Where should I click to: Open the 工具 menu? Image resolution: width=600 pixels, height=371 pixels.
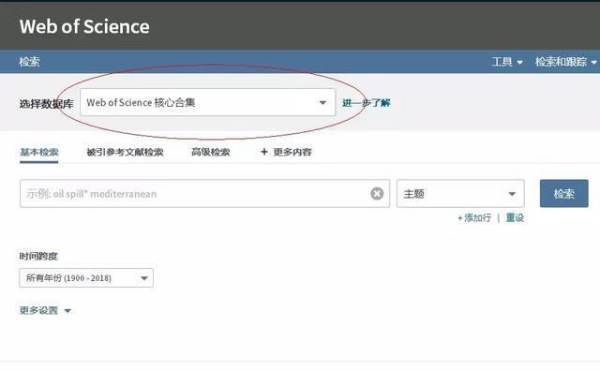[x=507, y=62]
